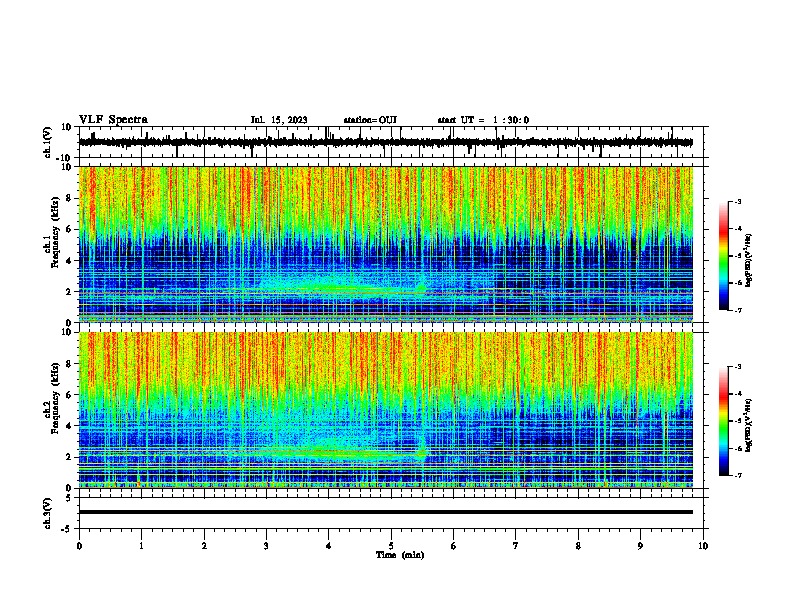Screen dimensions: 792x612
Task: Click the ch.1 spectrogram panel
Action: pyautogui.click(x=385, y=244)
